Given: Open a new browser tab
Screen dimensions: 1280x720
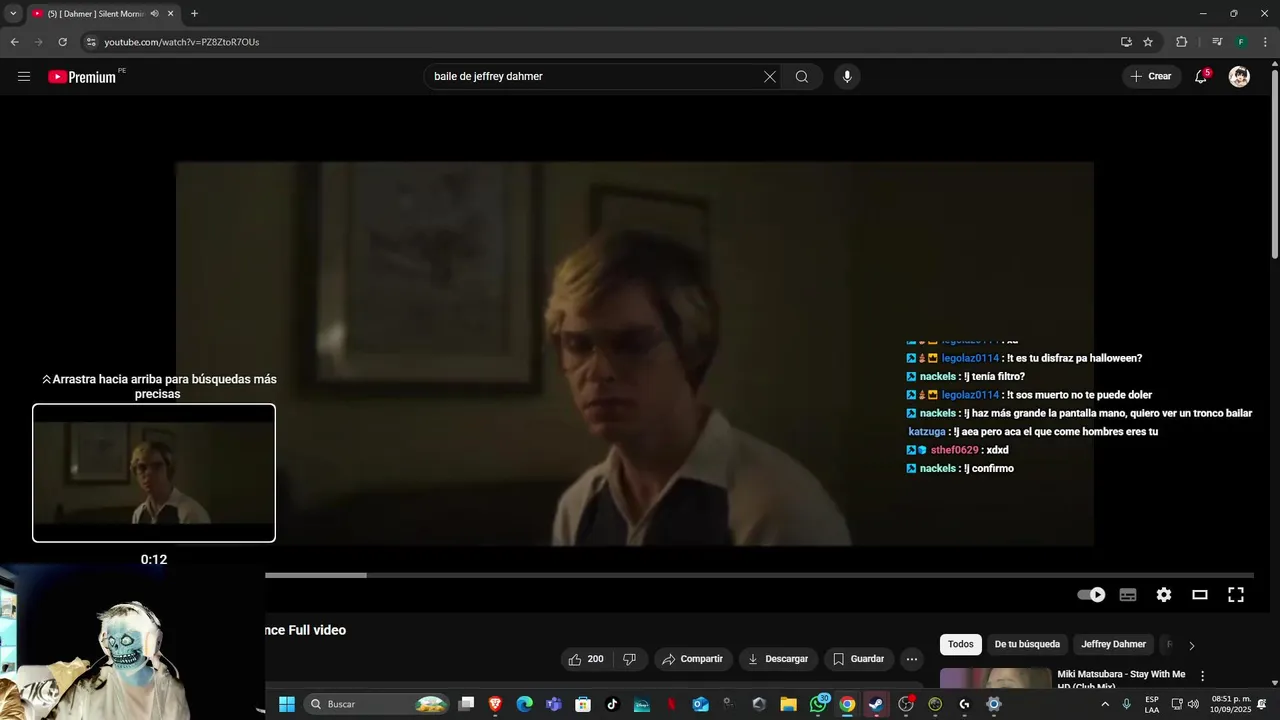Looking at the screenshot, I should (194, 14).
